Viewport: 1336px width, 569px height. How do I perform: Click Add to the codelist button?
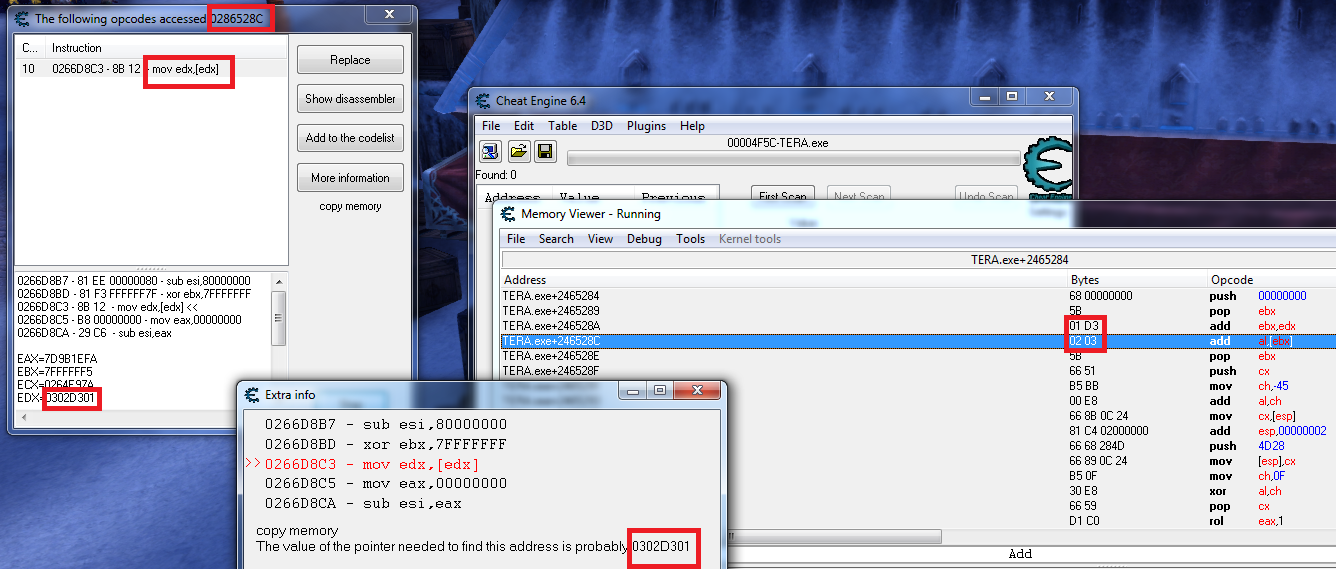(x=350, y=138)
